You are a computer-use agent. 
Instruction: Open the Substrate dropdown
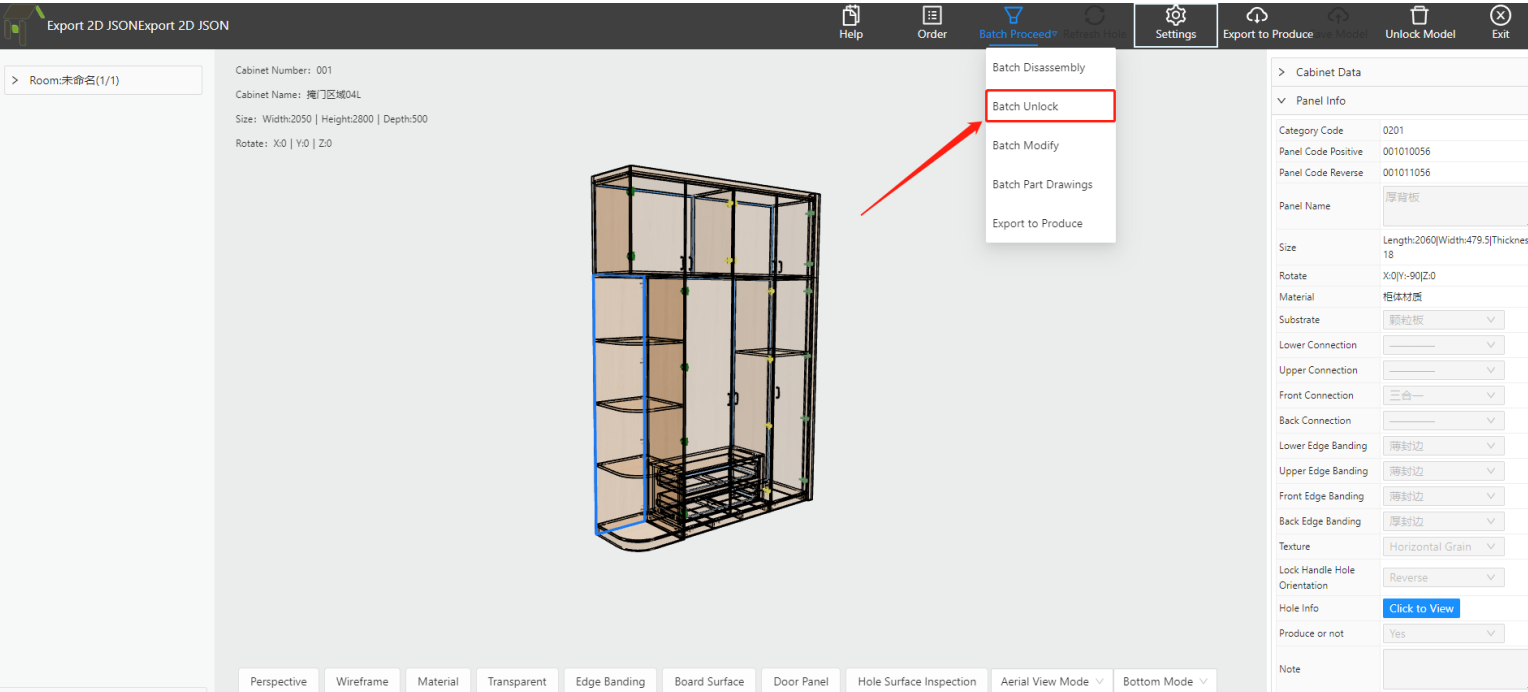tap(1443, 320)
